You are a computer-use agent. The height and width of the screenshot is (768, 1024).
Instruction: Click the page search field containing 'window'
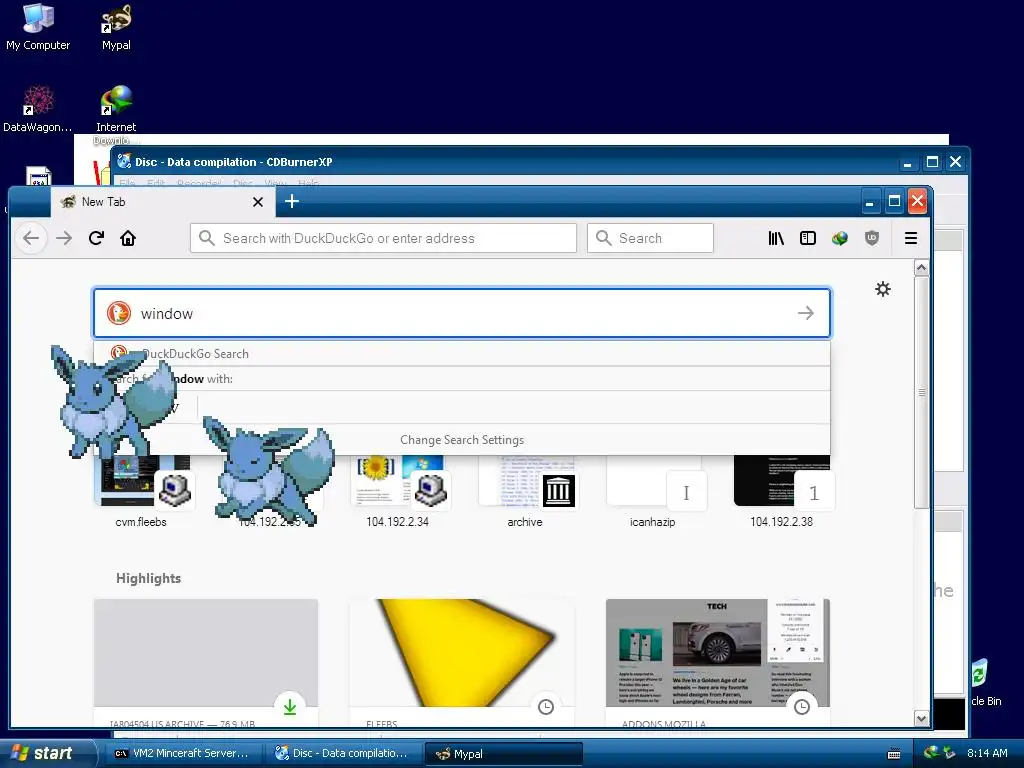coord(462,313)
